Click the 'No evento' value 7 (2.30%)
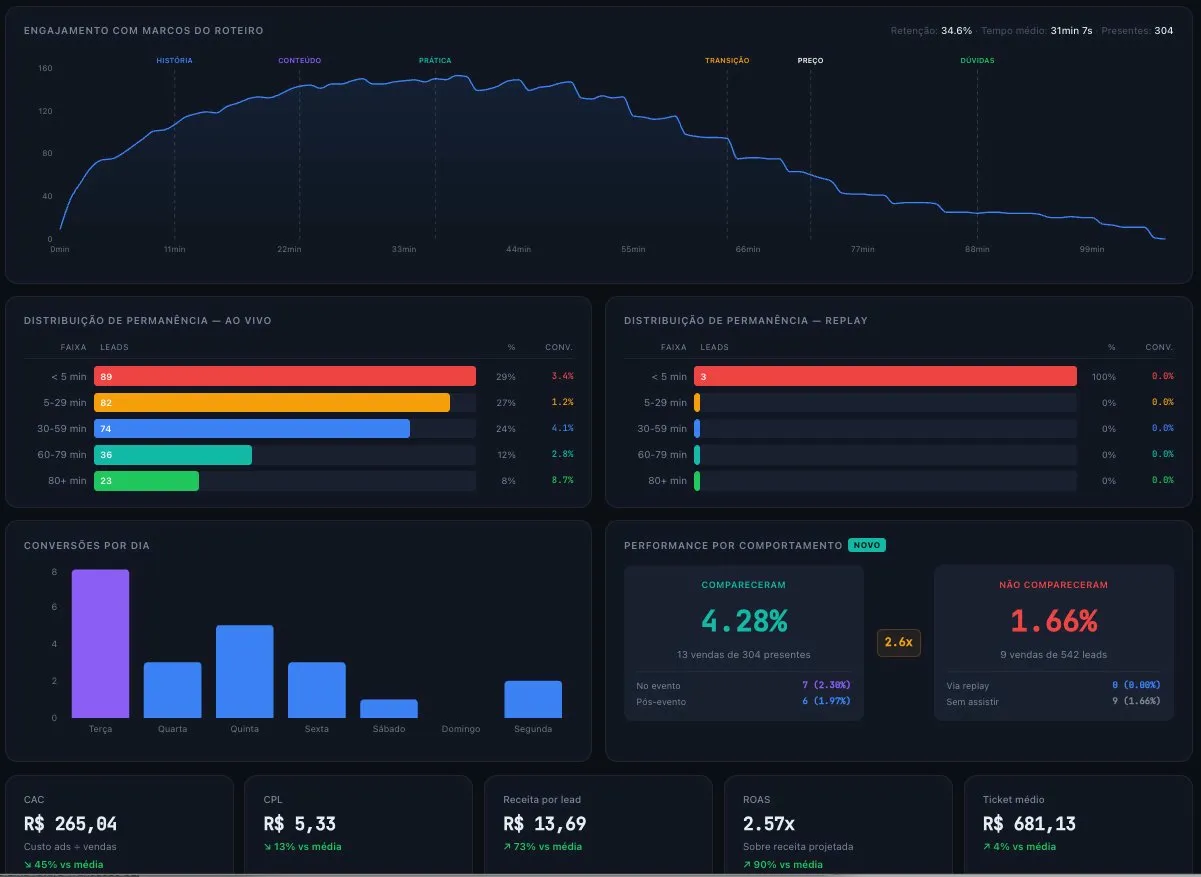Screen dimensions: 1201x877 [826, 686]
